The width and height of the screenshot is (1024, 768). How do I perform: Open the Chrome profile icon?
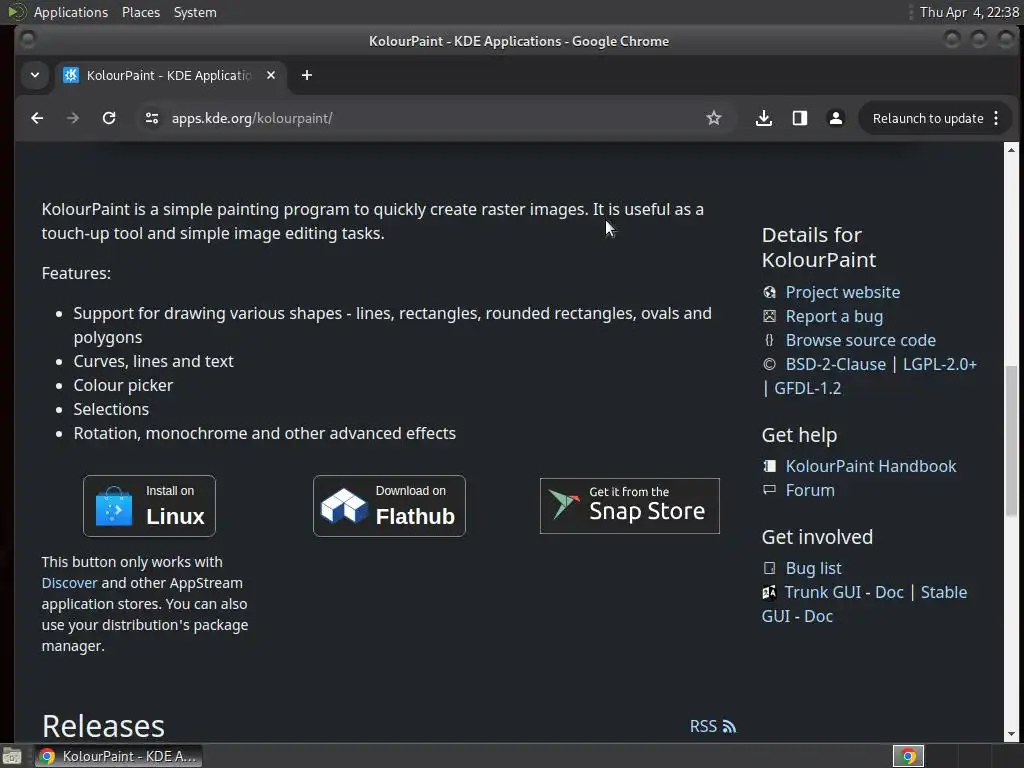(835, 118)
